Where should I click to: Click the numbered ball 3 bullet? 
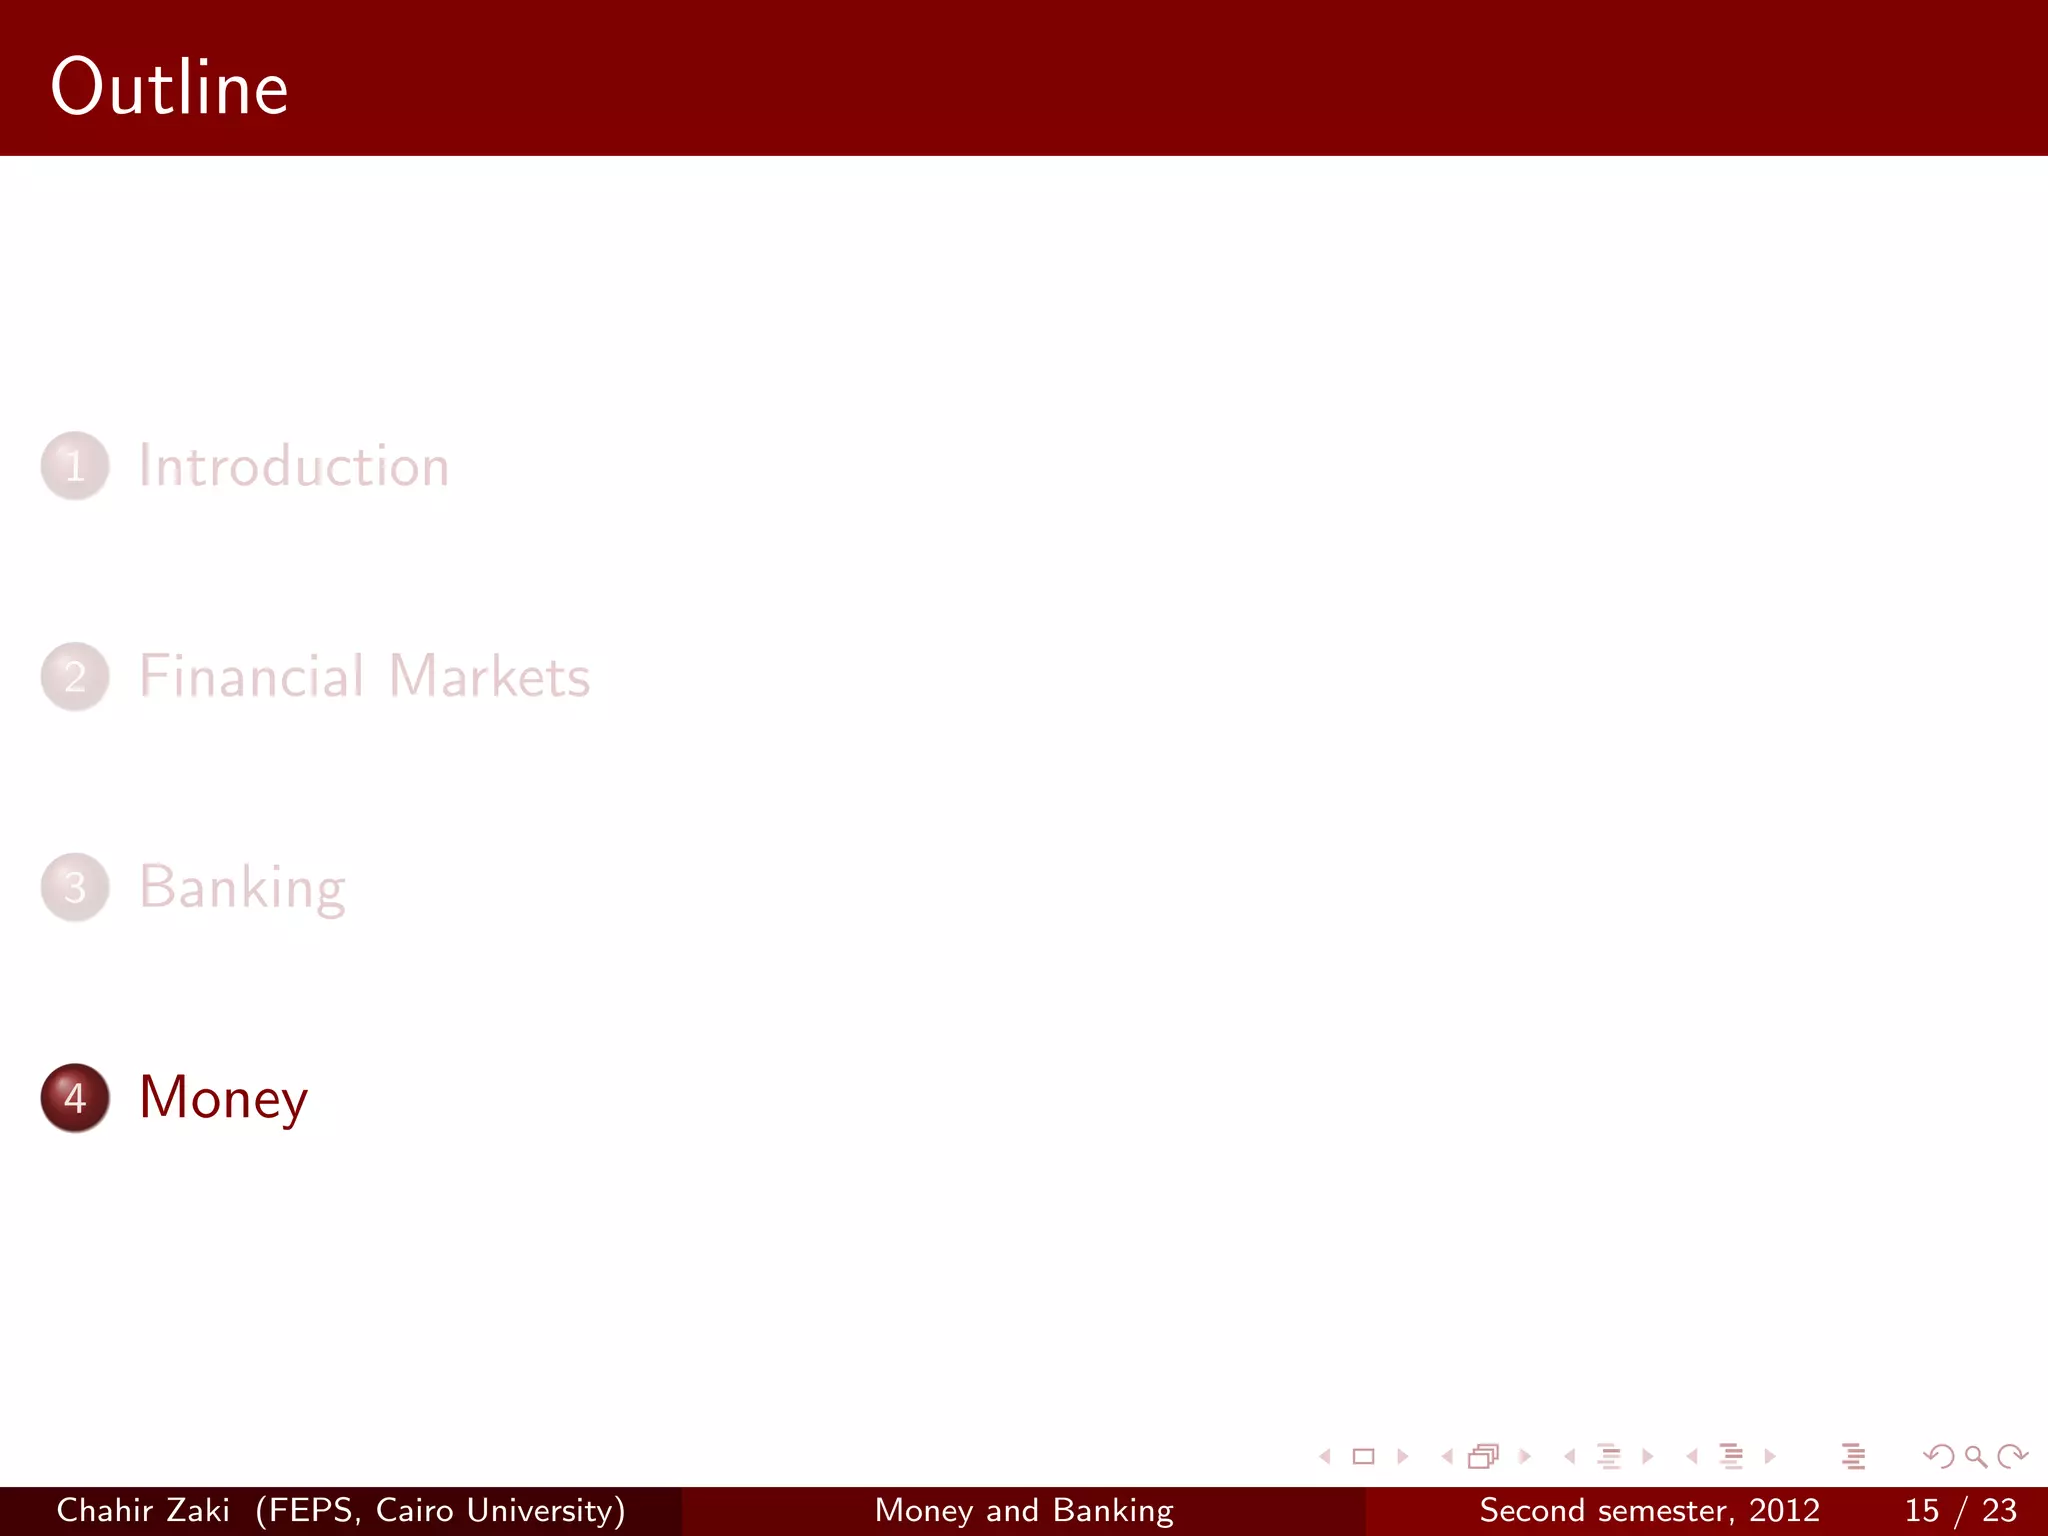tap(75, 887)
